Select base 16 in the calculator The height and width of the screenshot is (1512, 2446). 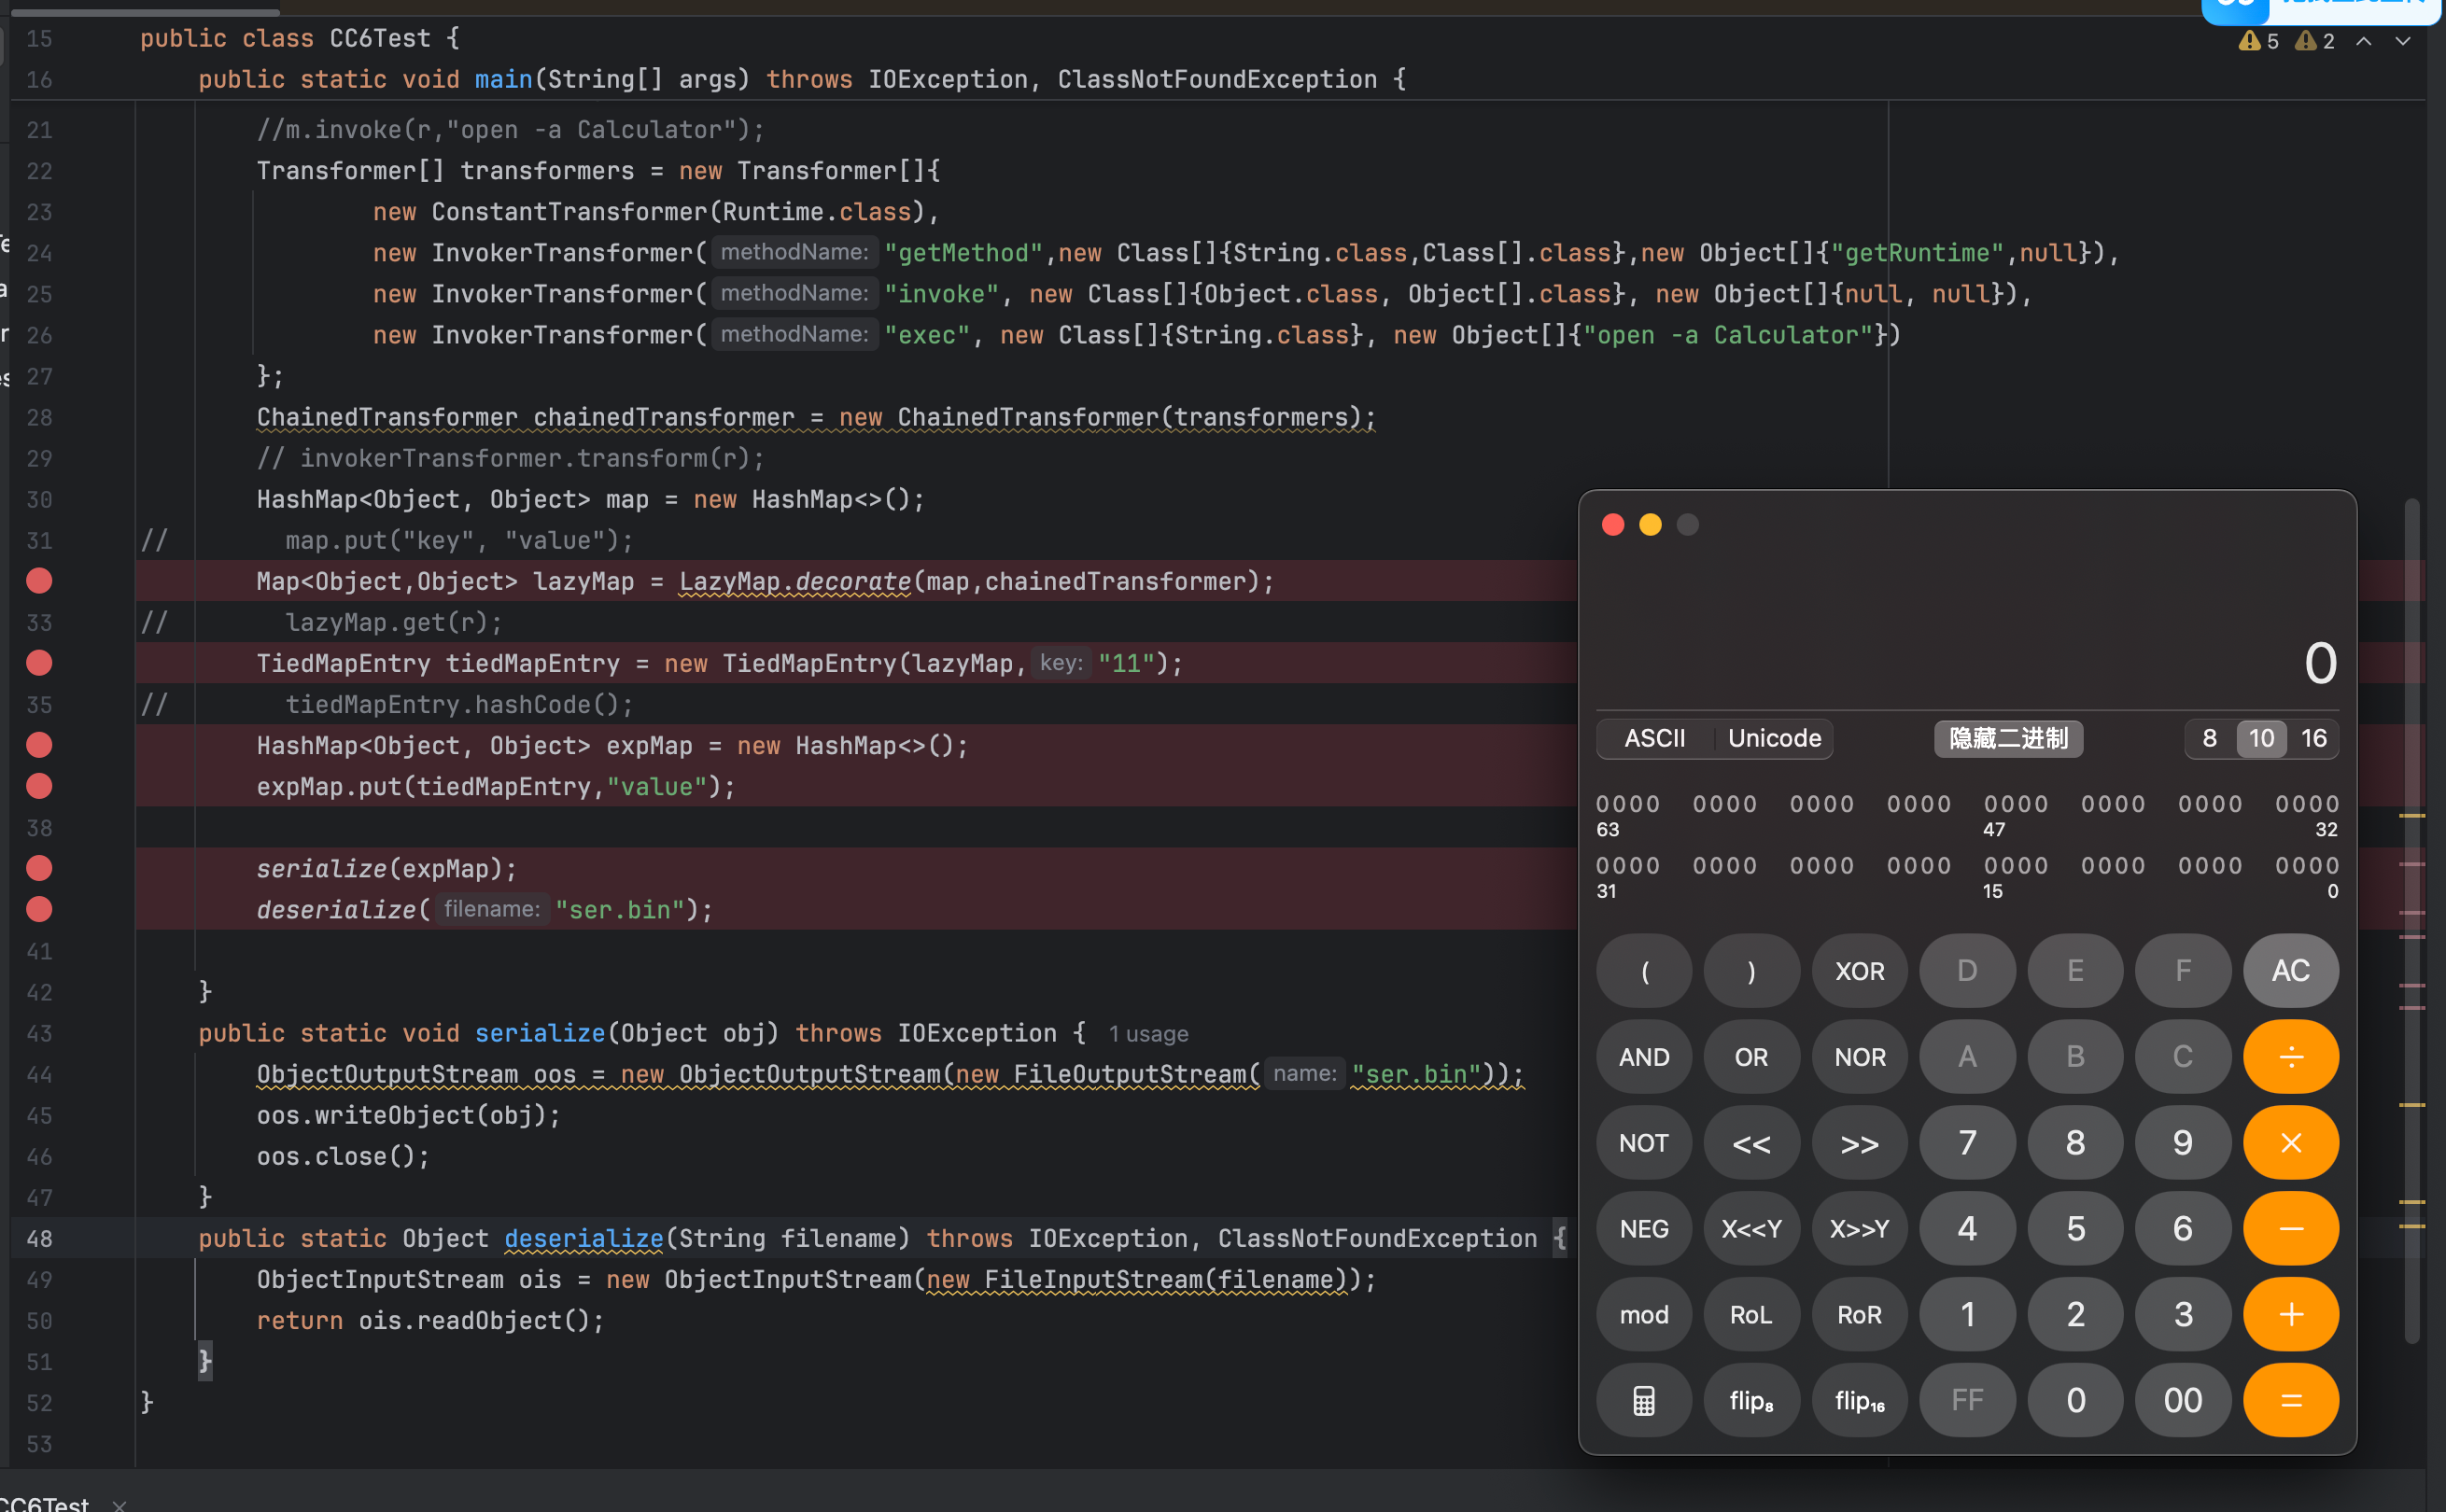point(2313,739)
